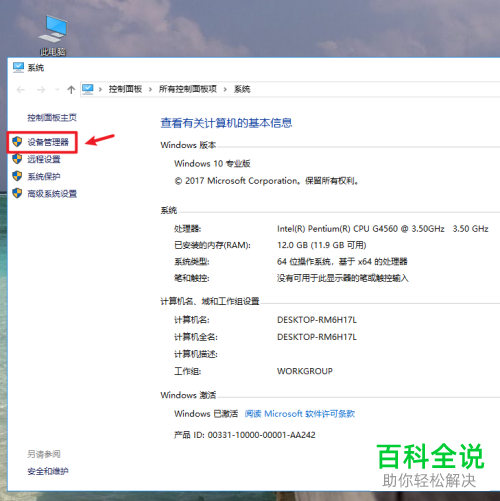500x501 pixels.
Task: Click Windows 10 专业版 text
Action: [x=212, y=164]
